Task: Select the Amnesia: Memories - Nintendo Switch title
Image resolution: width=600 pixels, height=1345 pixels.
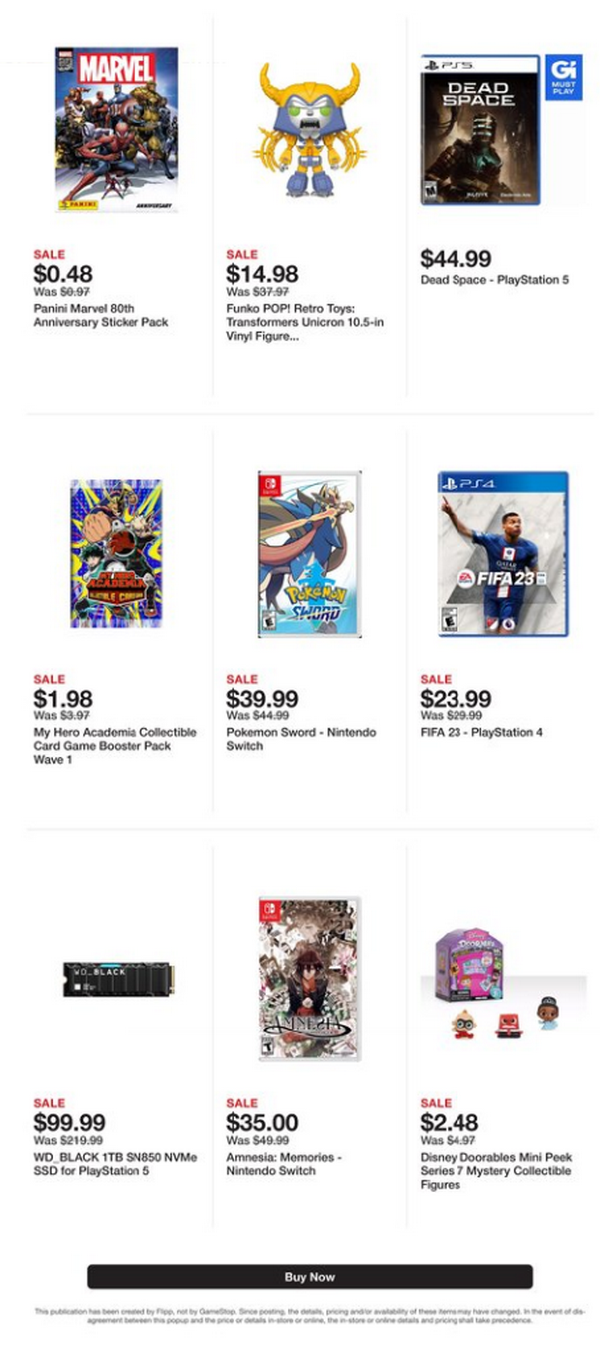Action: click(284, 1164)
